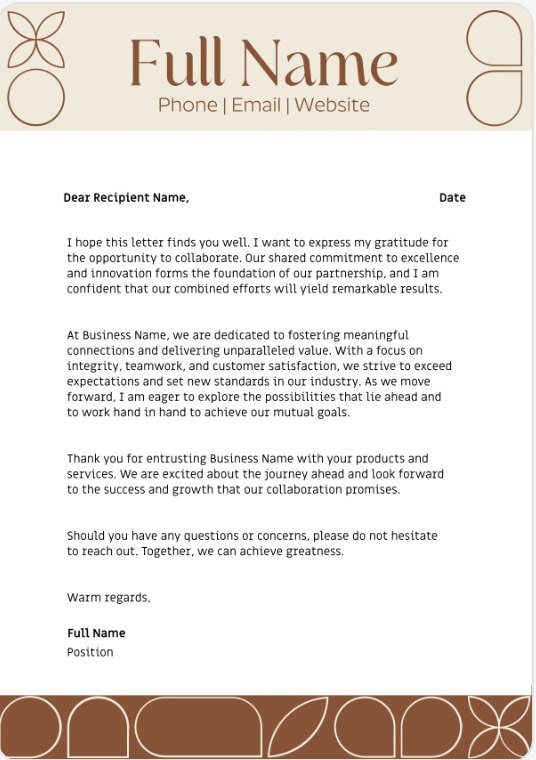Click the Position text below the signature
536x760 pixels.
(90, 652)
